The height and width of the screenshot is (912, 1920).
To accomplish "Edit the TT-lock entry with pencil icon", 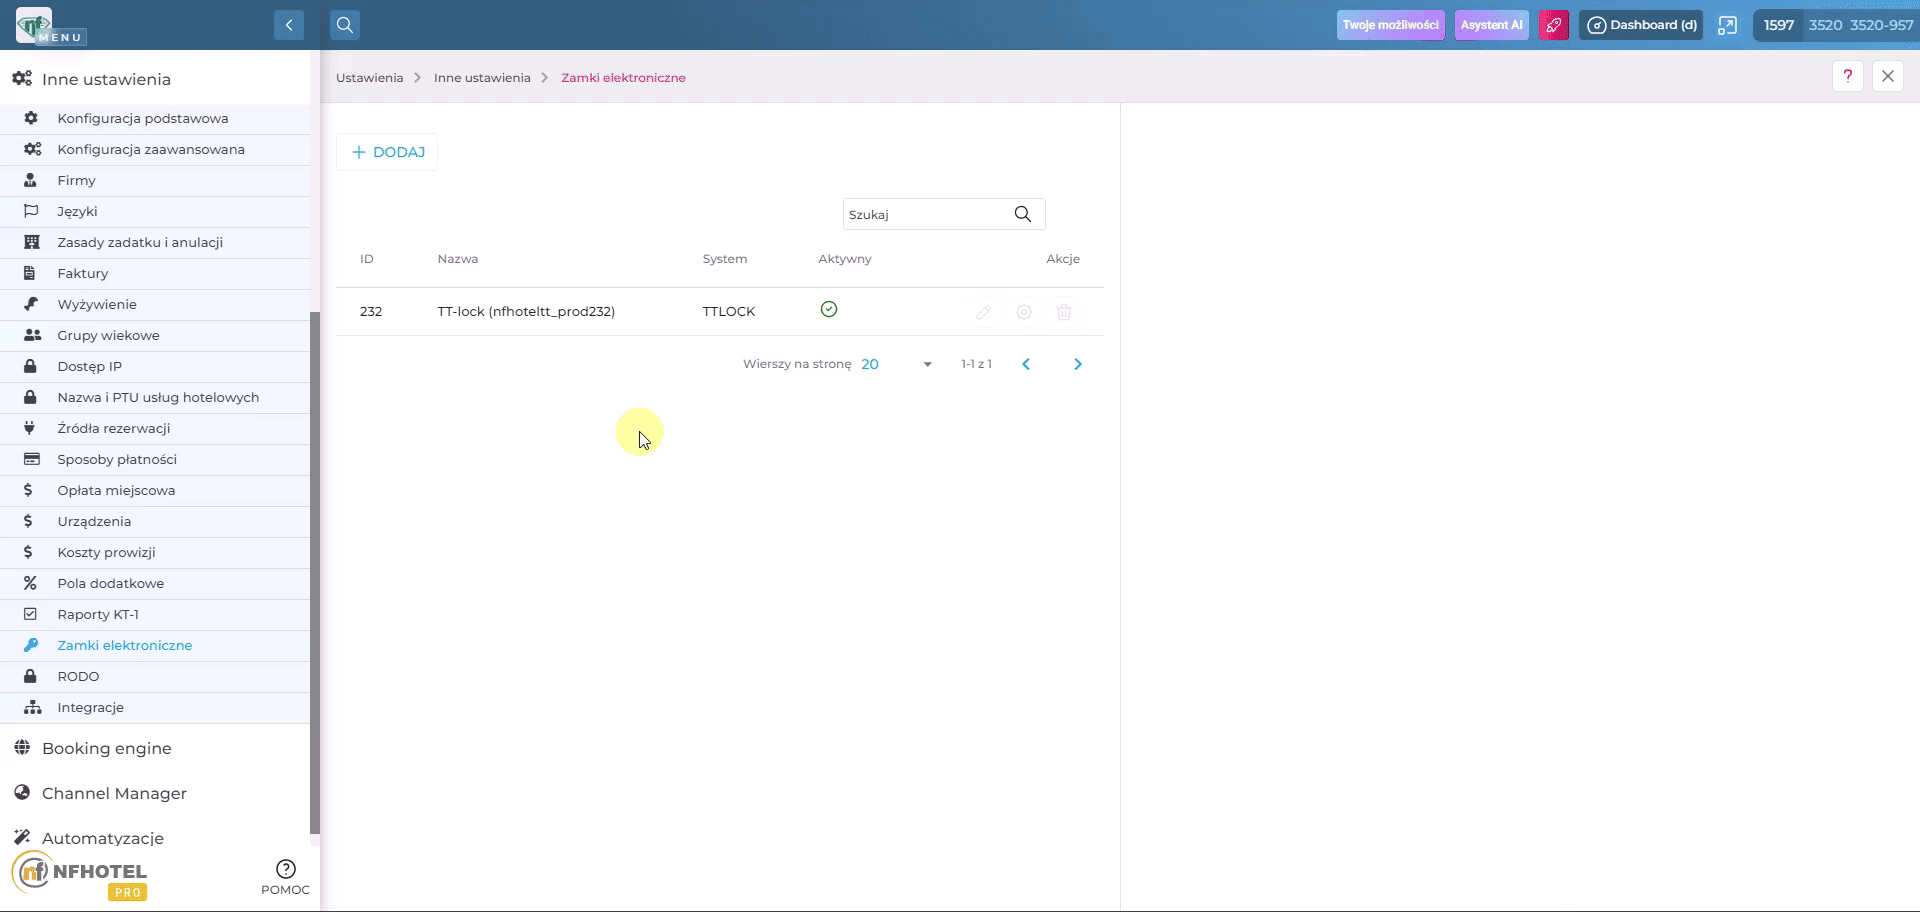I will (x=984, y=312).
